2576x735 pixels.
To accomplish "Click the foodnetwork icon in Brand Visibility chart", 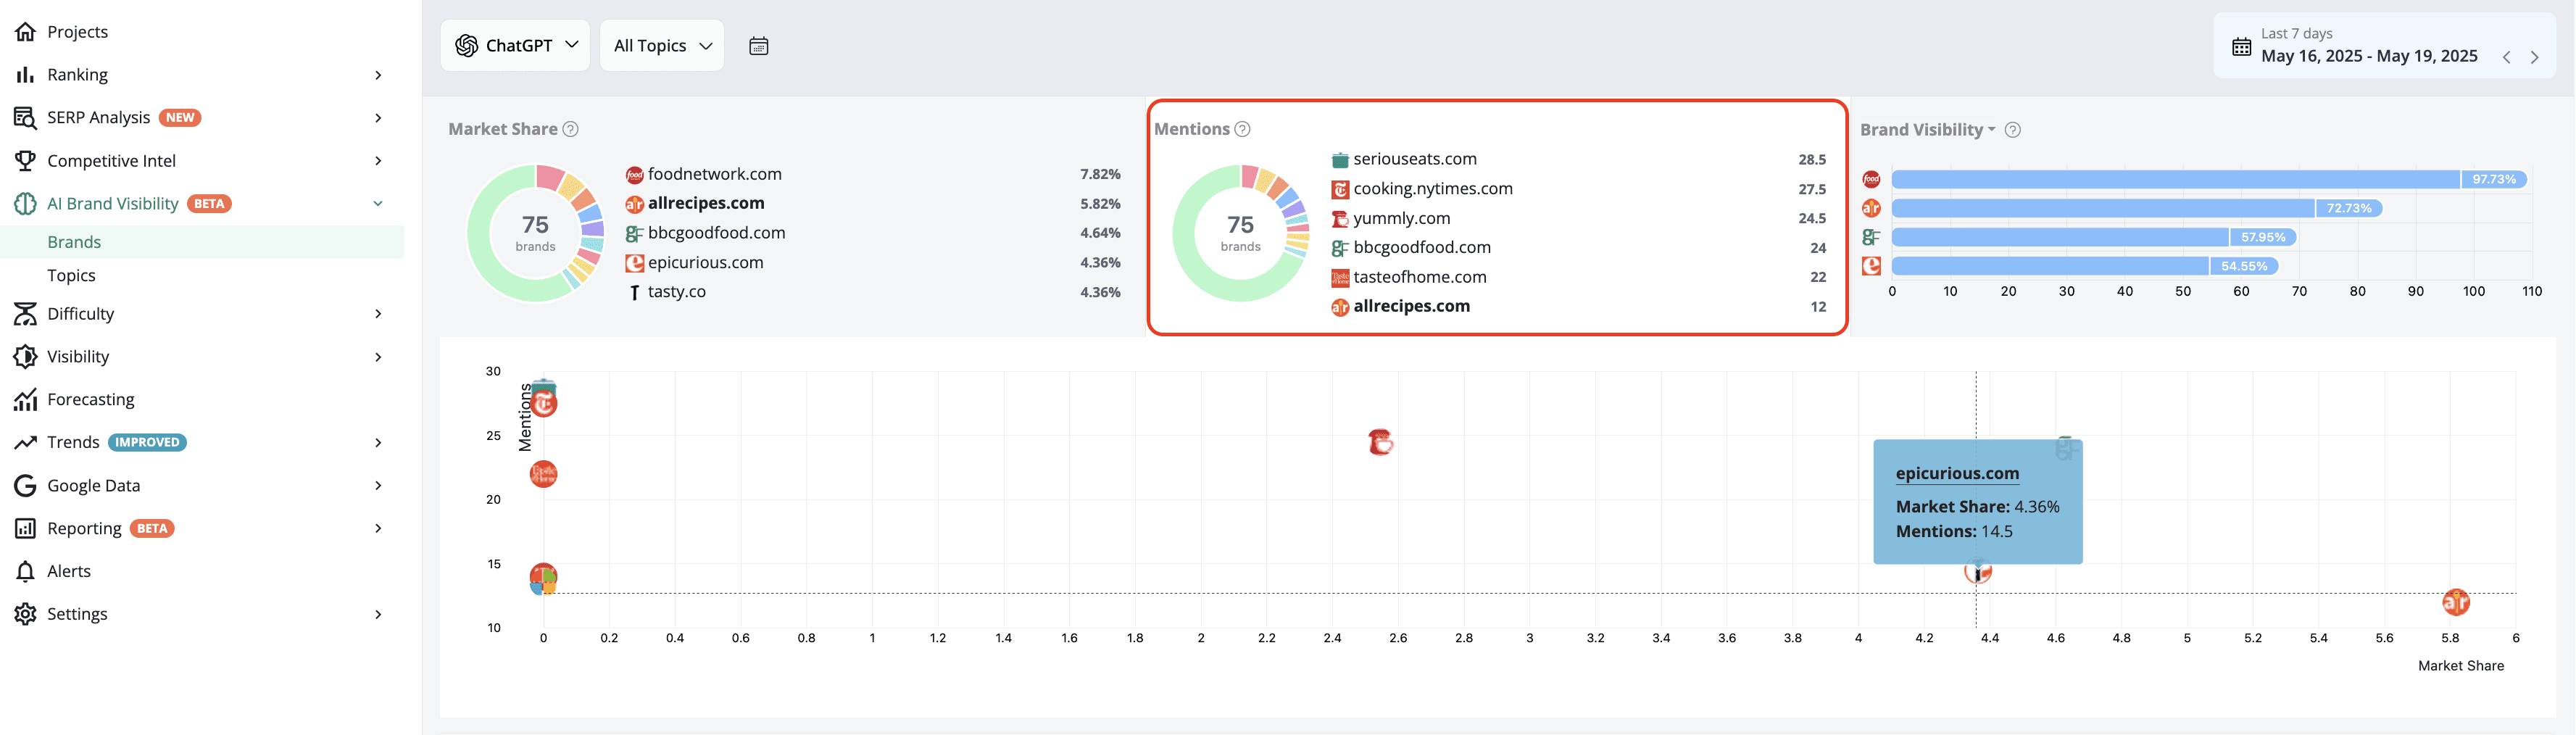I will 1871,179.
